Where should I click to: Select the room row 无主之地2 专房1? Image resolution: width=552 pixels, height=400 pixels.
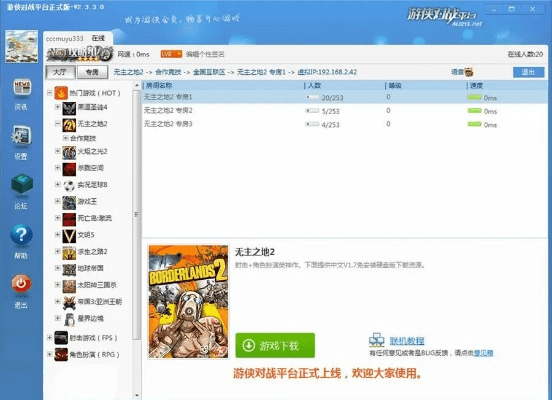click(345, 97)
